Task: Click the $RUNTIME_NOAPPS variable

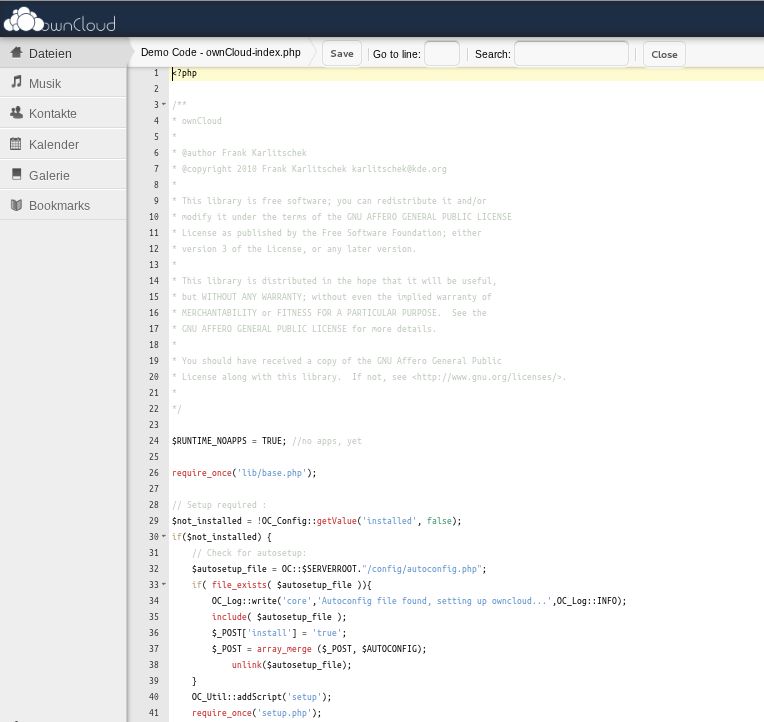Action: tap(209, 441)
